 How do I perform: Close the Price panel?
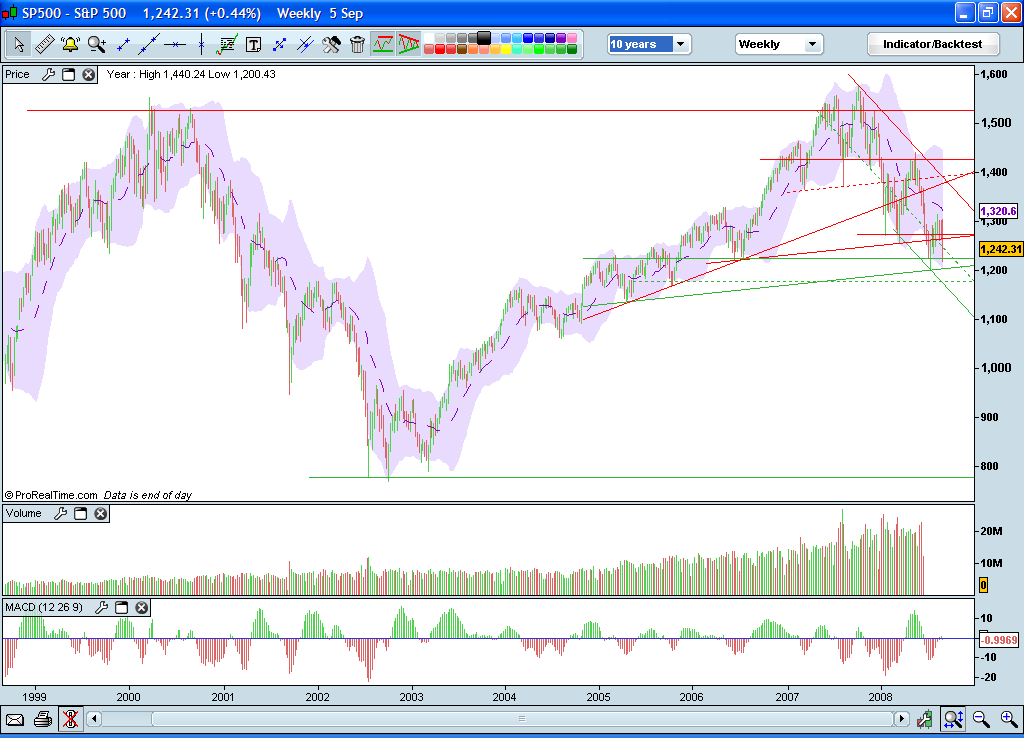tap(89, 74)
